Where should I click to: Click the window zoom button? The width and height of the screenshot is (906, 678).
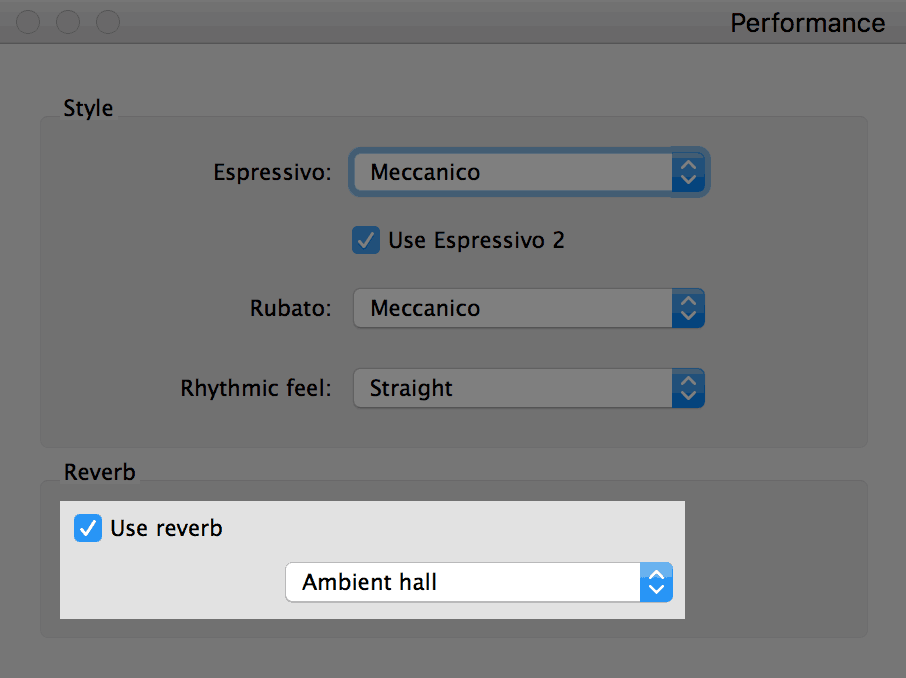click(x=107, y=22)
